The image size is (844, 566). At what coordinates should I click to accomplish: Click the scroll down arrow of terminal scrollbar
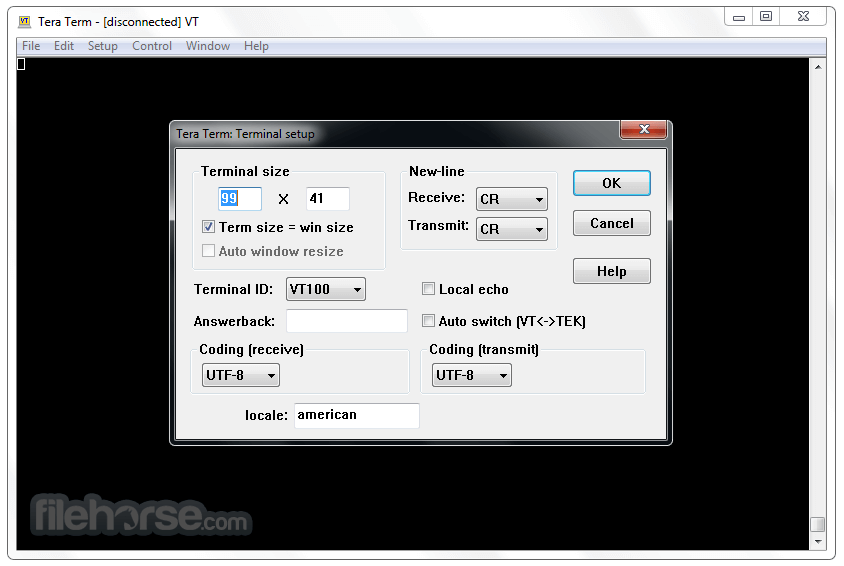click(x=818, y=542)
